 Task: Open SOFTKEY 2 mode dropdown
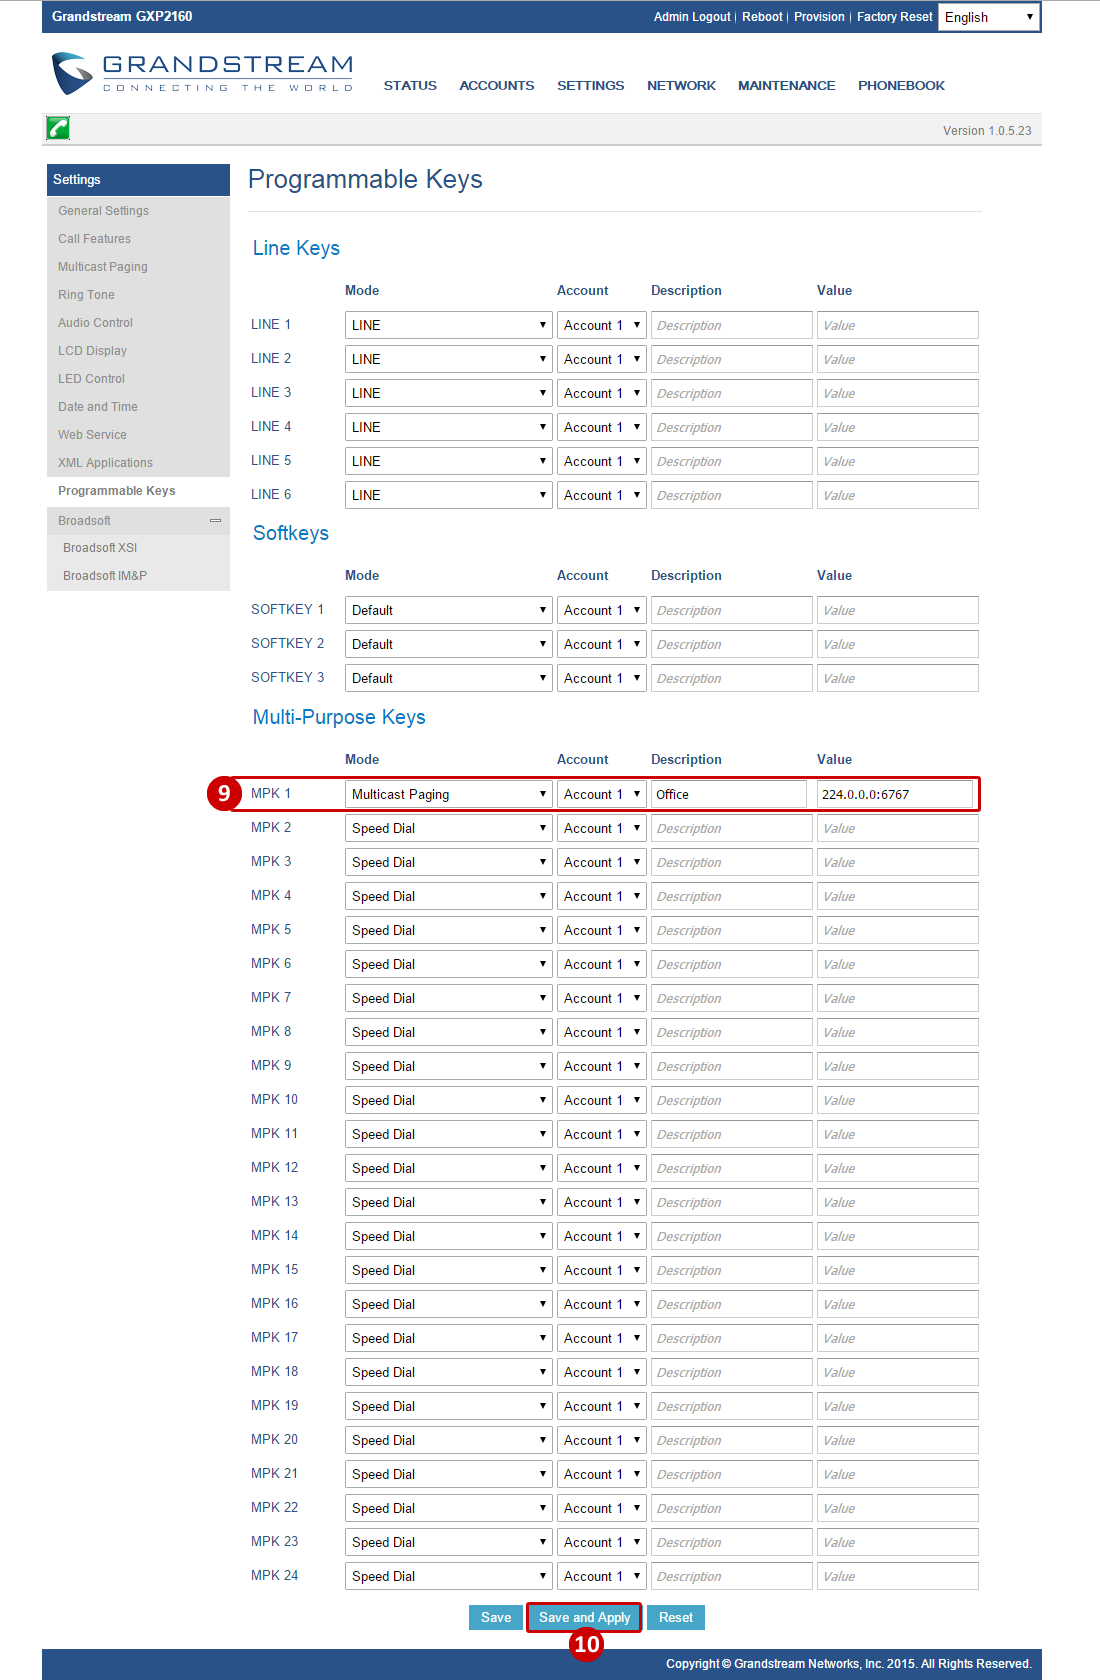click(x=449, y=644)
